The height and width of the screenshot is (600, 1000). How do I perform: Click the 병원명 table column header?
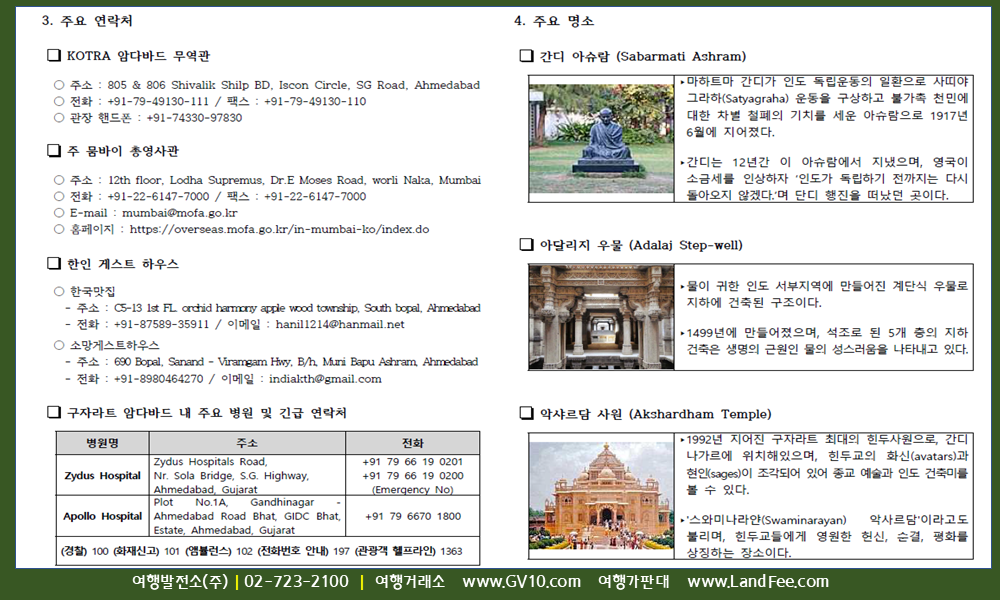point(103,443)
